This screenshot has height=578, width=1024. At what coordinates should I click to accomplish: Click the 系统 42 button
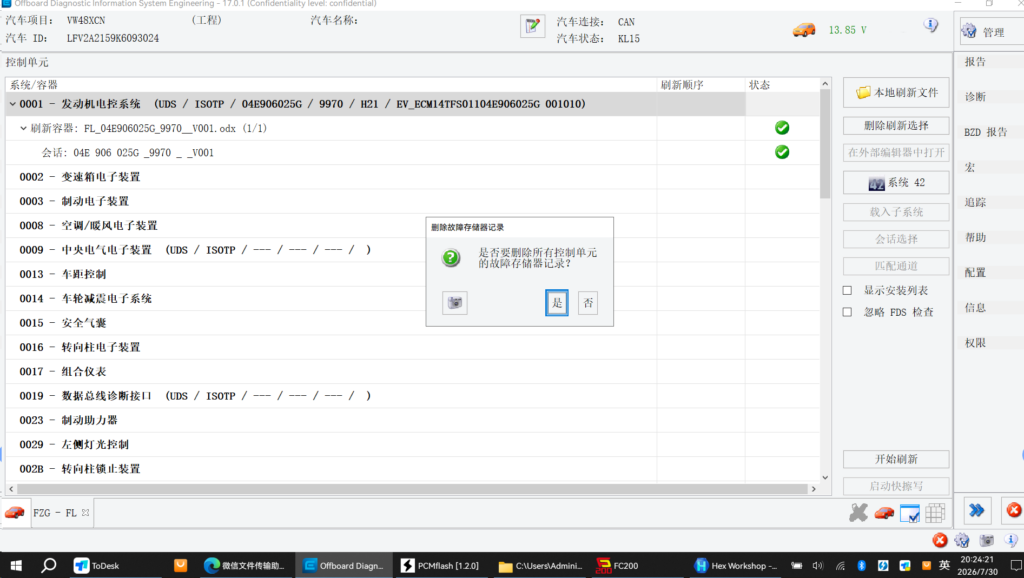click(896, 183)
